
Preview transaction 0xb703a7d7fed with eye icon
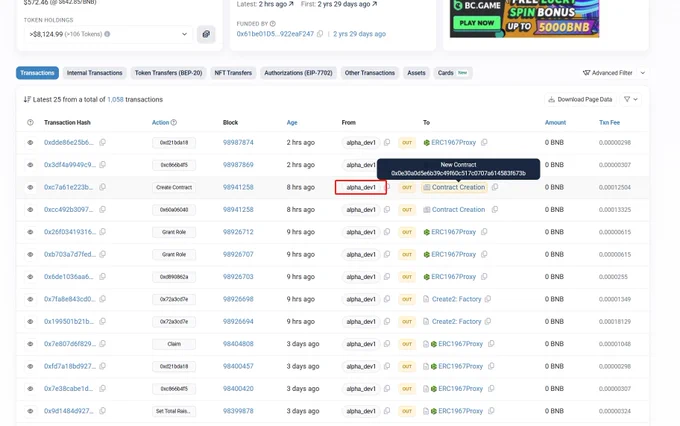[x=30, y=254]
